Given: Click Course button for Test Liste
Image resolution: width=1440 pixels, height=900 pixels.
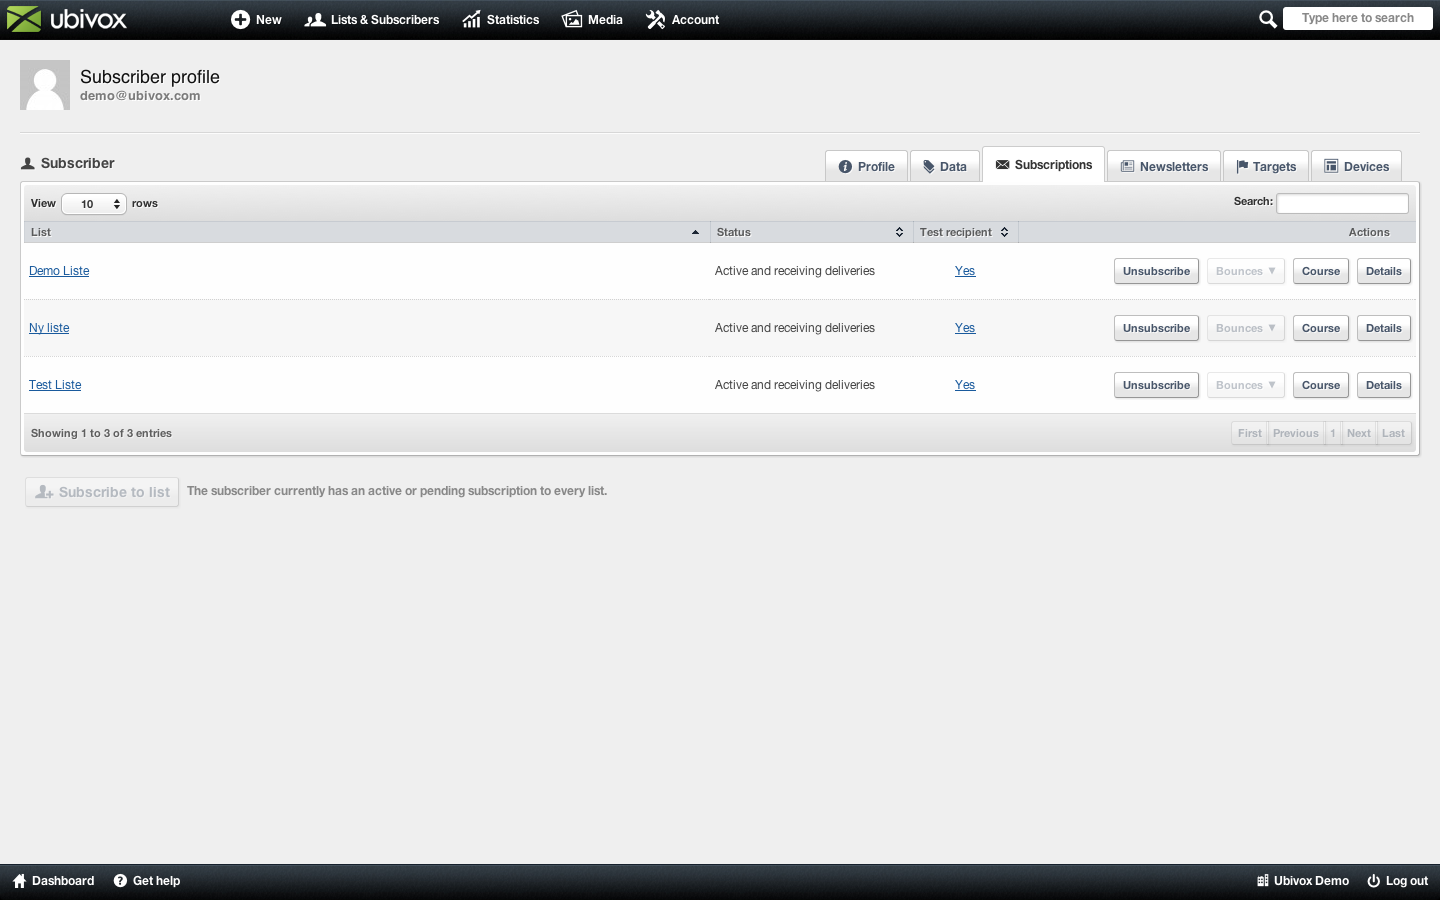Looking at the screenshot, I should (1320, 385).
